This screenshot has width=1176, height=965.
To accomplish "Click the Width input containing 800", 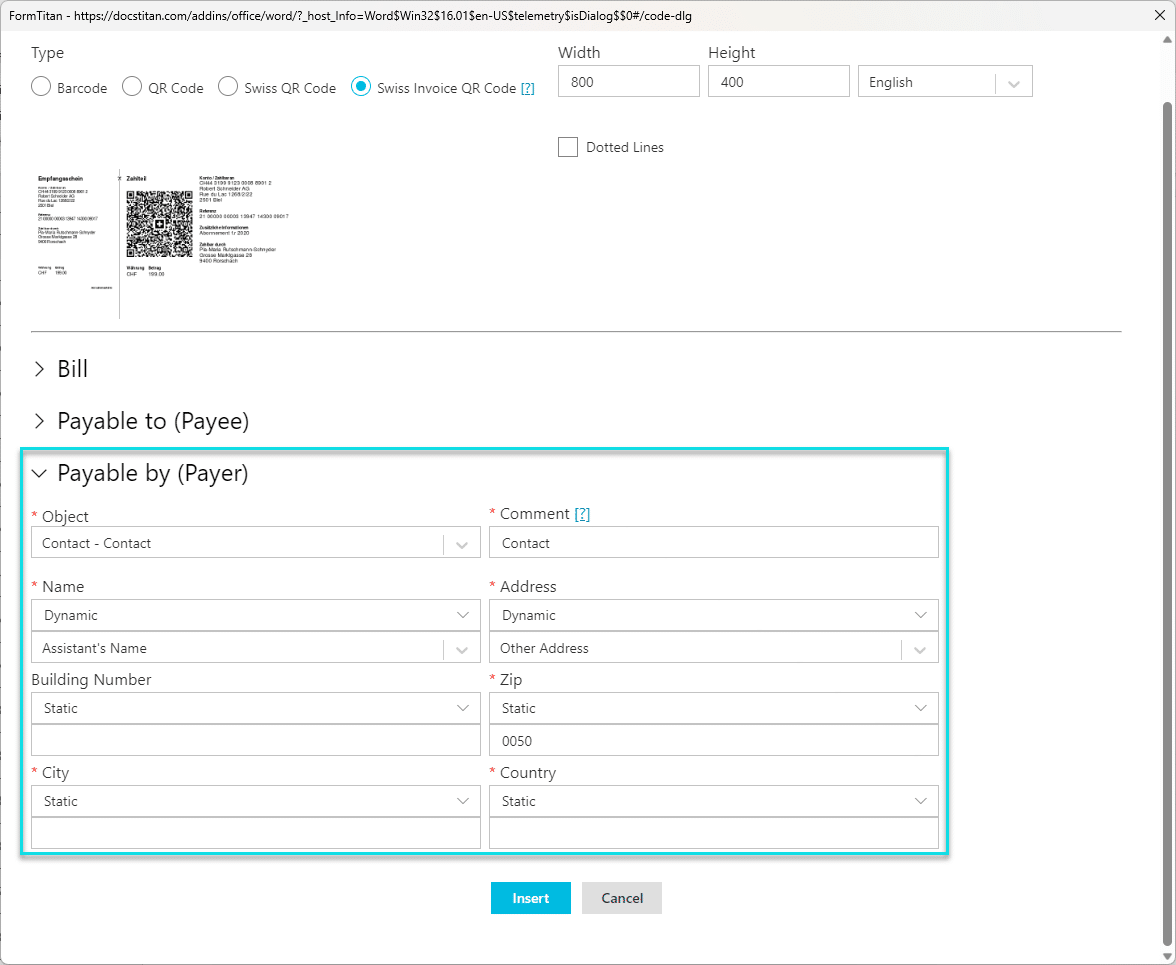I will (x=628, y=81).
